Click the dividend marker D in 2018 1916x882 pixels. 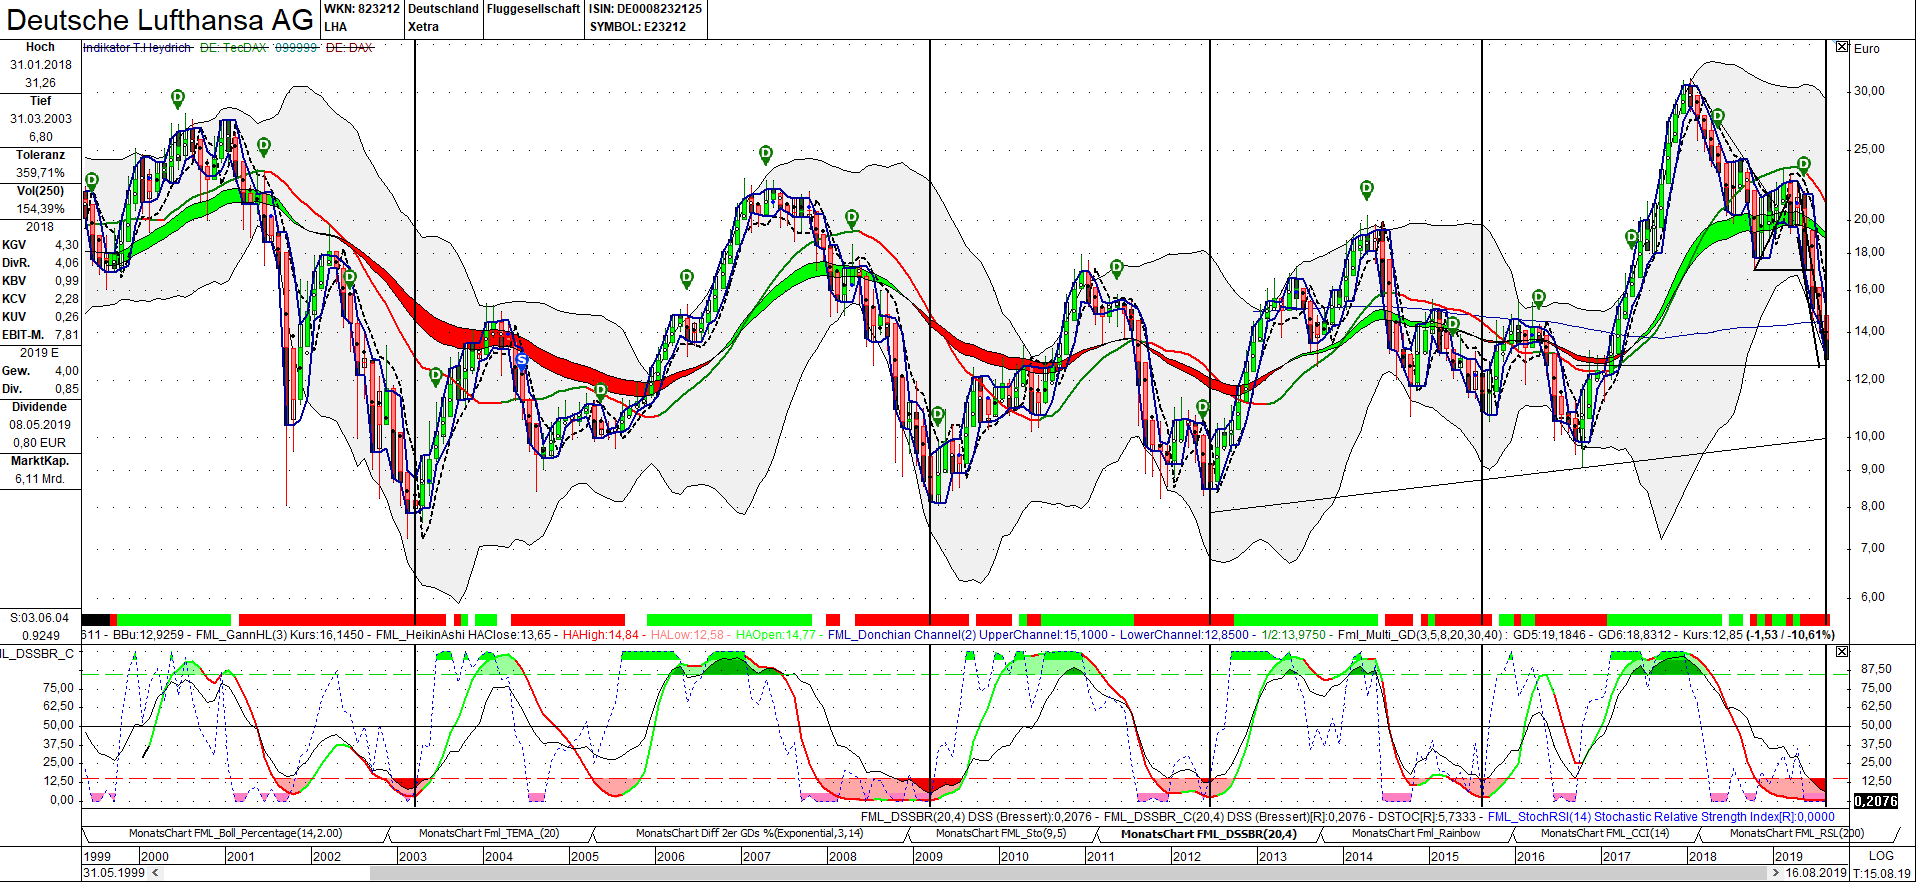point(1718,117)
